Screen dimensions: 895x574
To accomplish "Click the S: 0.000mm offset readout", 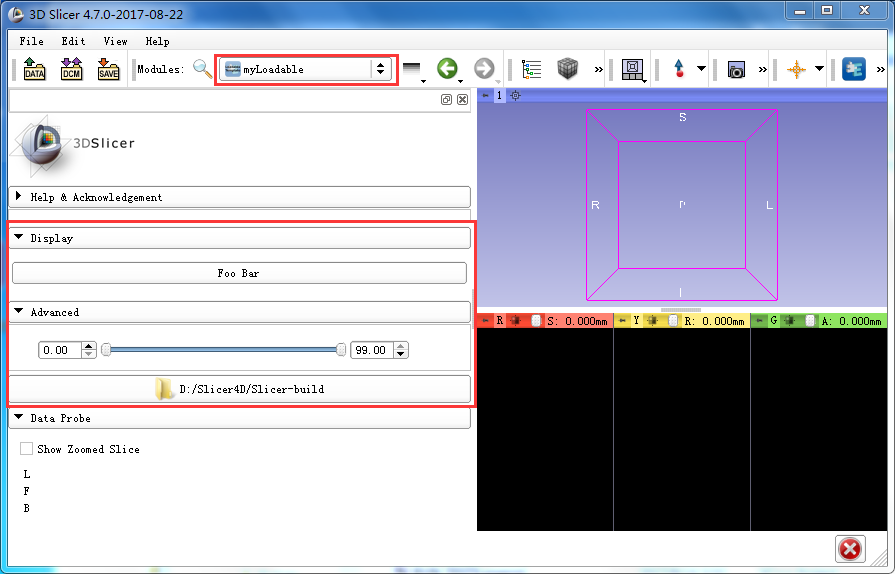I will [x=577, y=321].
